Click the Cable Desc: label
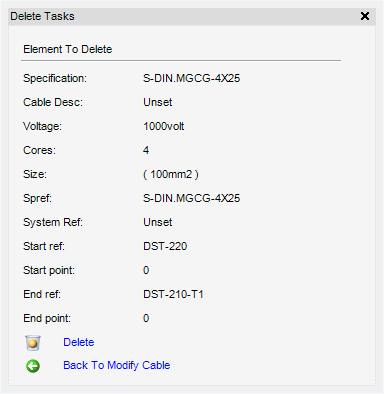 pos(53,102)
